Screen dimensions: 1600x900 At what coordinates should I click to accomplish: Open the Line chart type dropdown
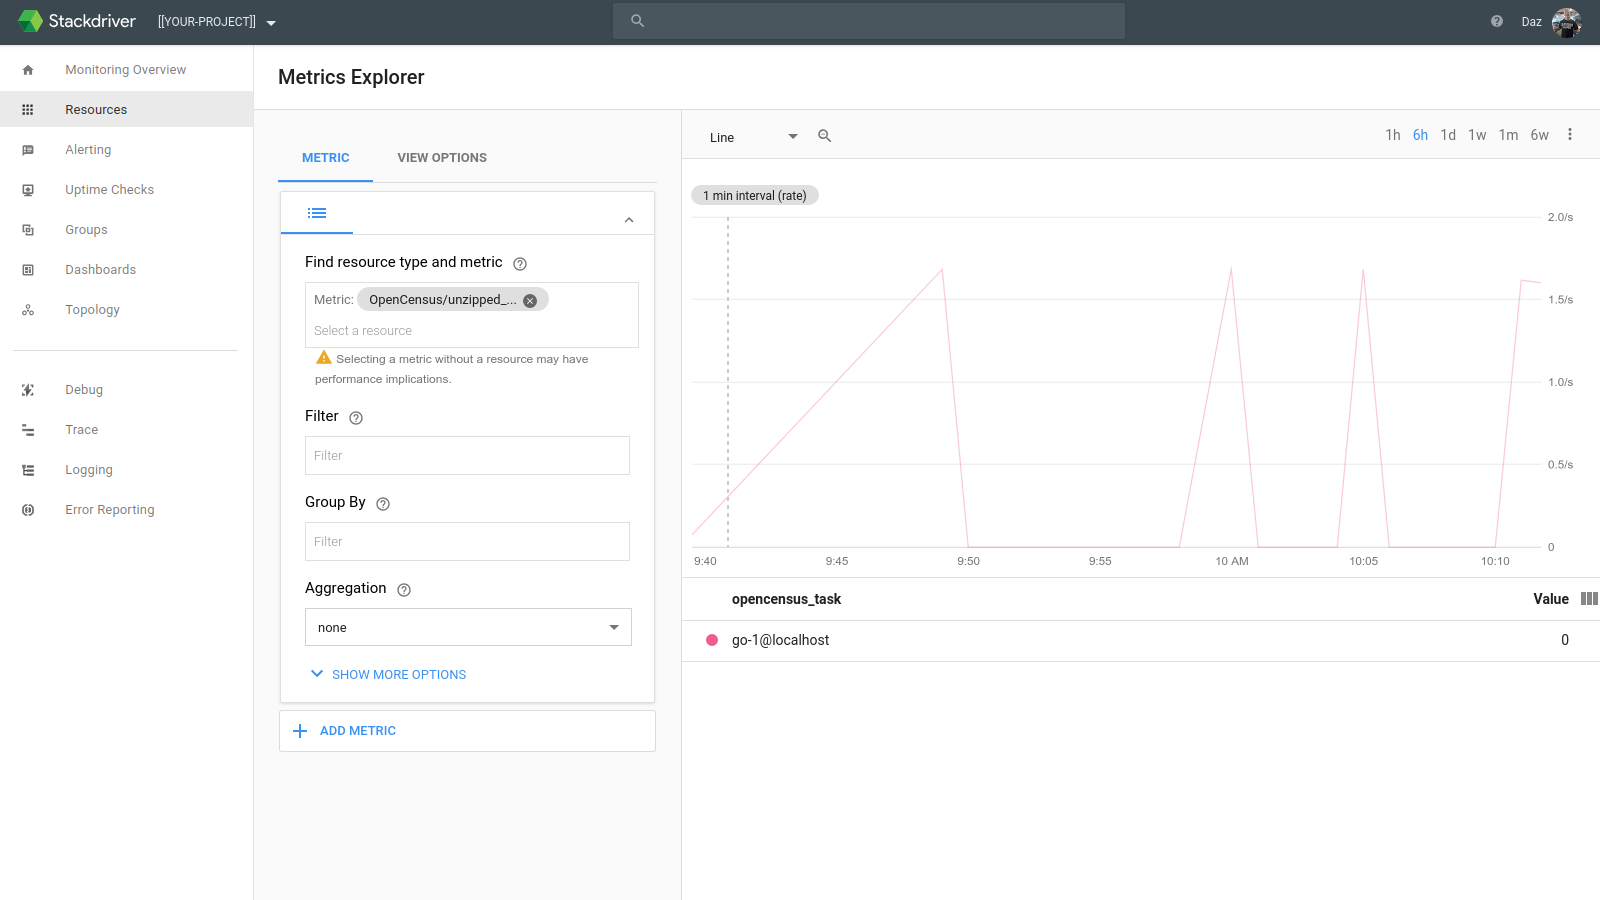point(754,137)
